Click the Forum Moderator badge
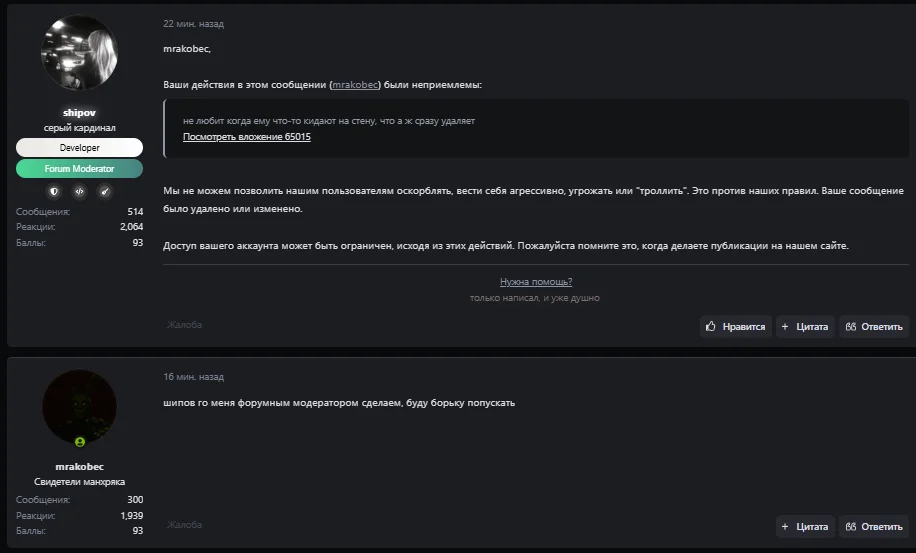This screenshot has height=553, width=916. pyautogui.click(x=79, y=169)
